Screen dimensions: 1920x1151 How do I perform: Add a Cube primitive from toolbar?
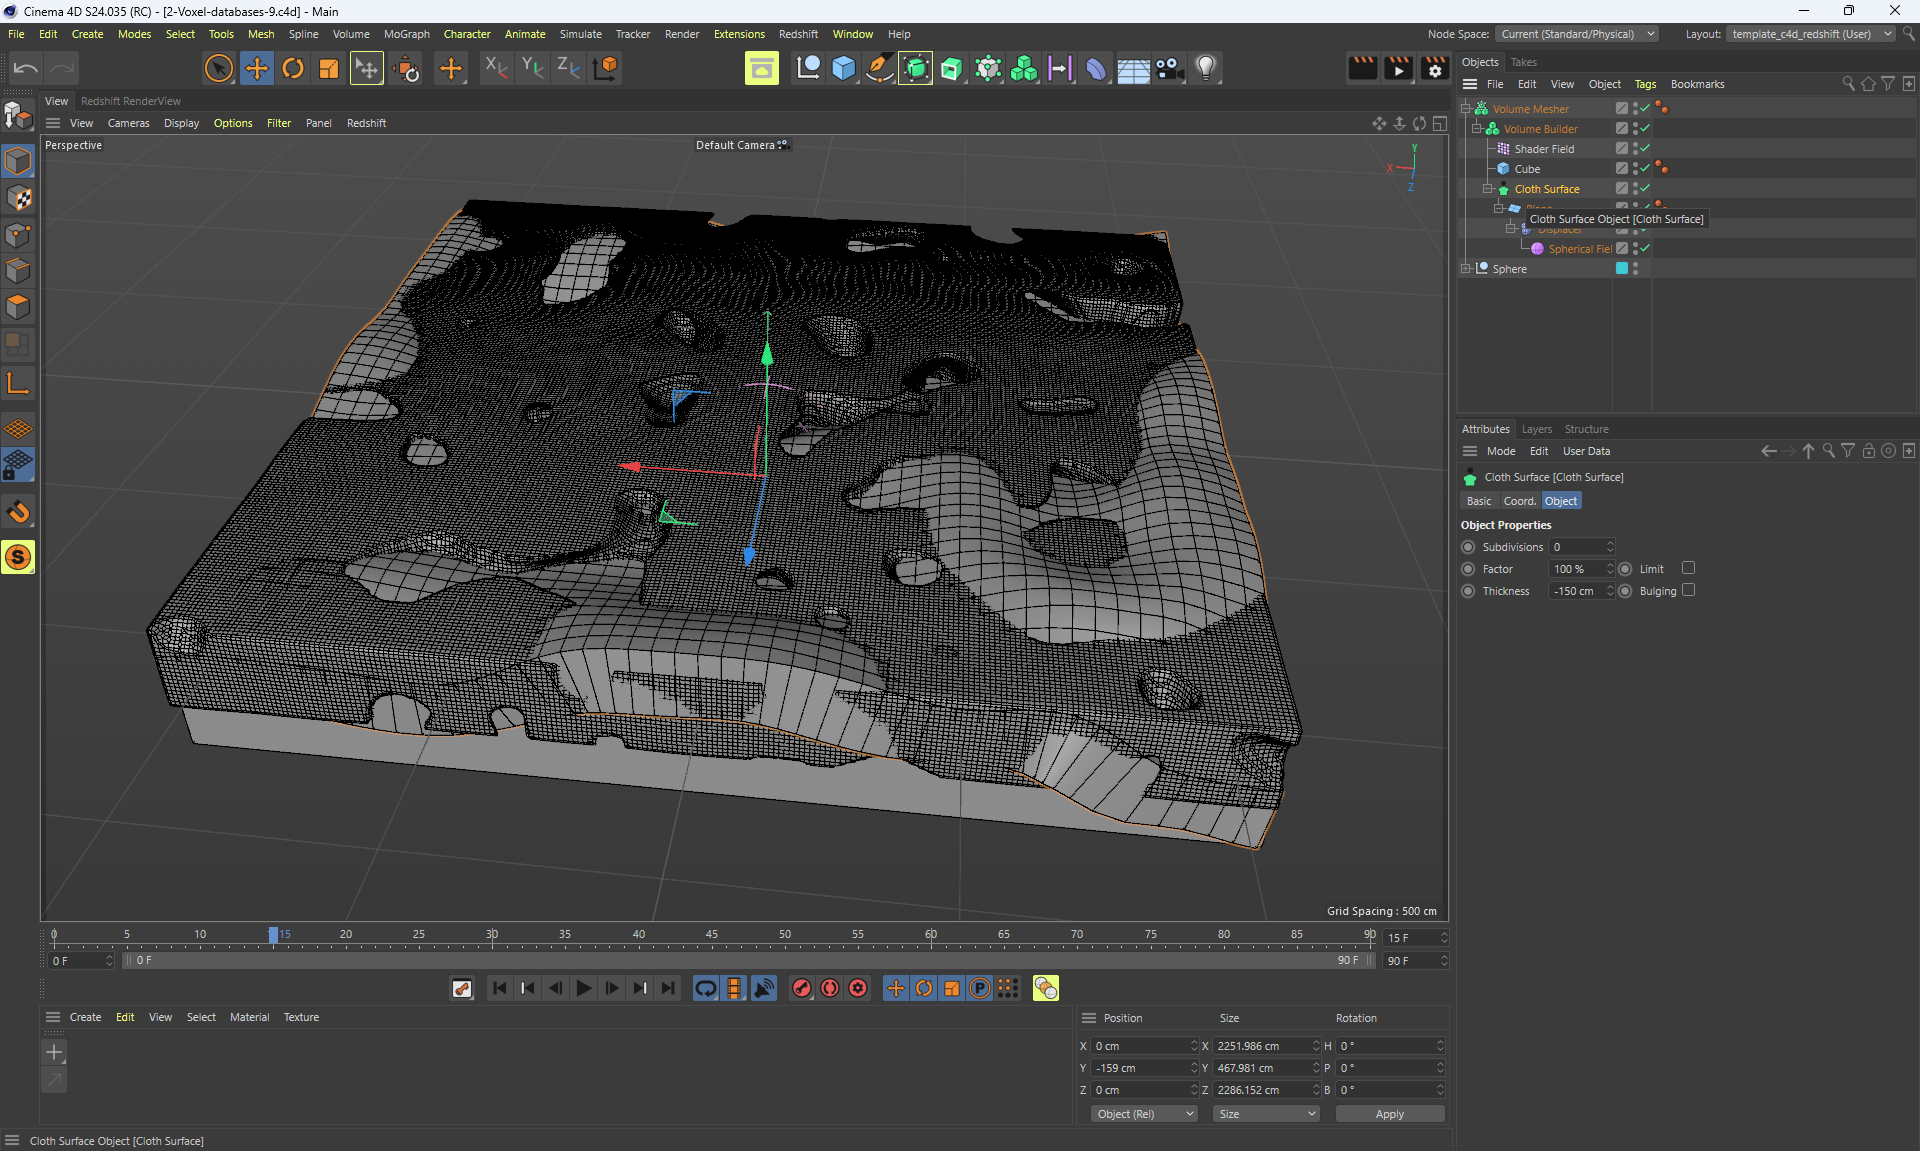click(843, 68)
